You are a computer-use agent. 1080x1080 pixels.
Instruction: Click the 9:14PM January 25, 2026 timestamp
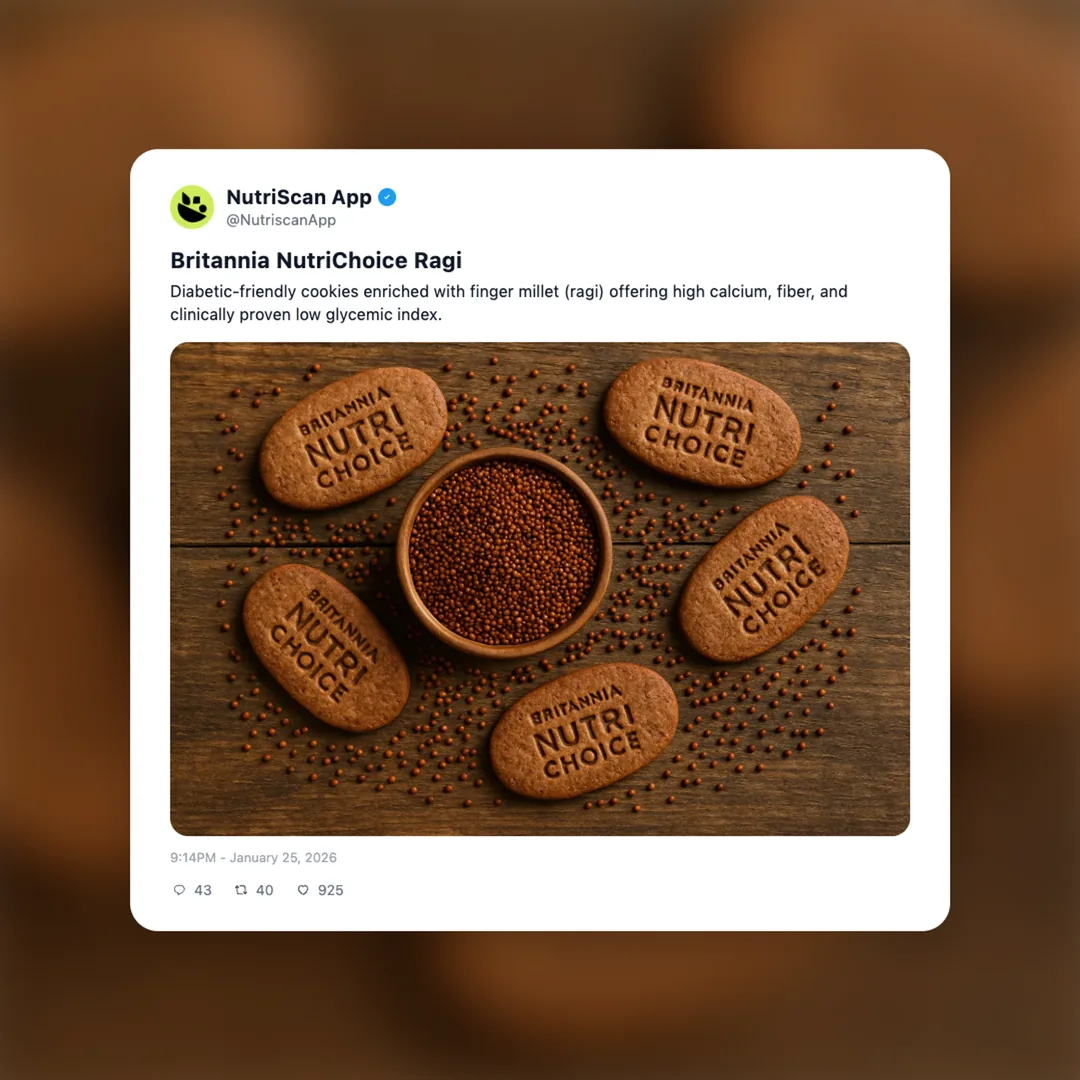click(x=253, y=858)
